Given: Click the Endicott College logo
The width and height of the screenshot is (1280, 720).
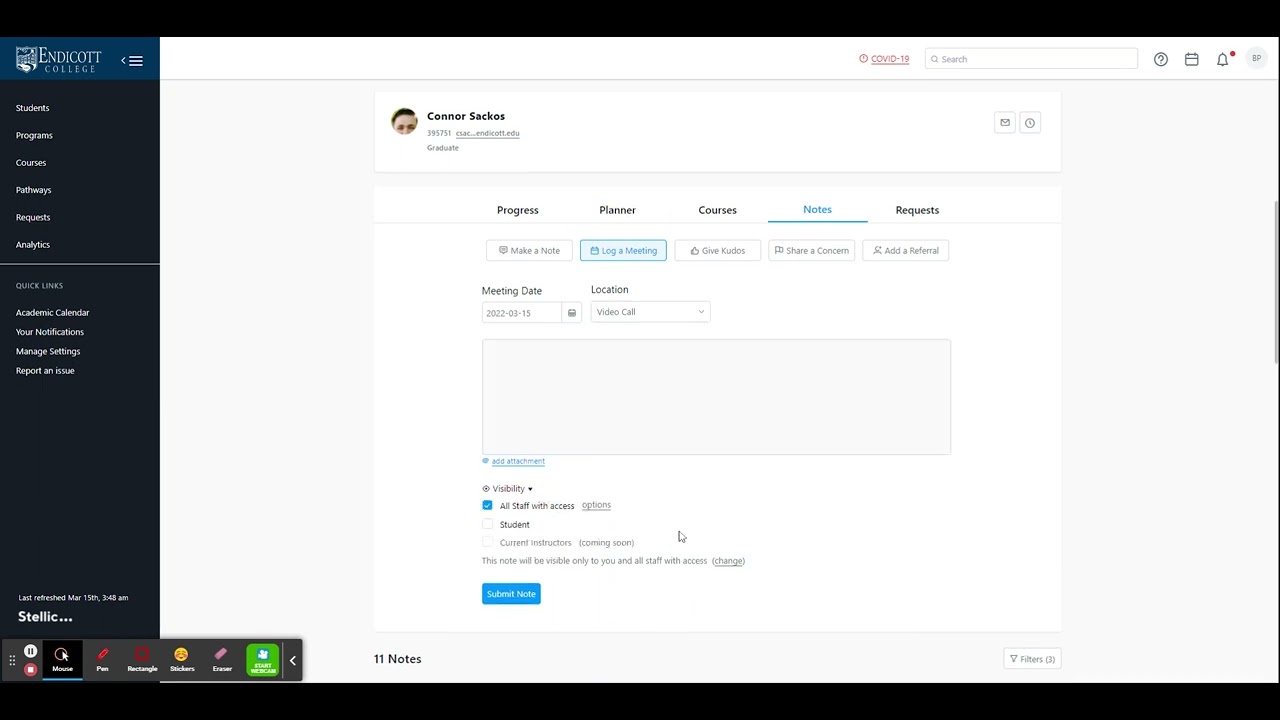Looking at the screenshot, I should [x=58, y=60].
